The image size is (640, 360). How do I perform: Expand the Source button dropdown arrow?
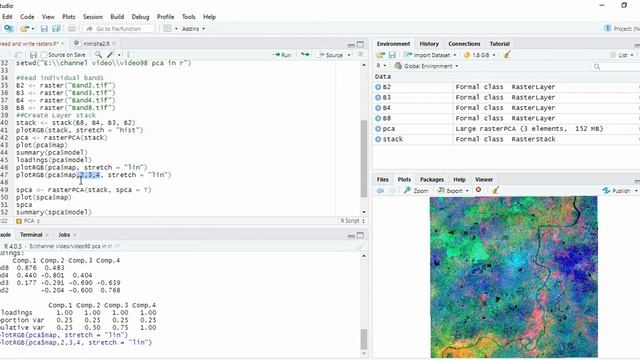tap(349, 55)
